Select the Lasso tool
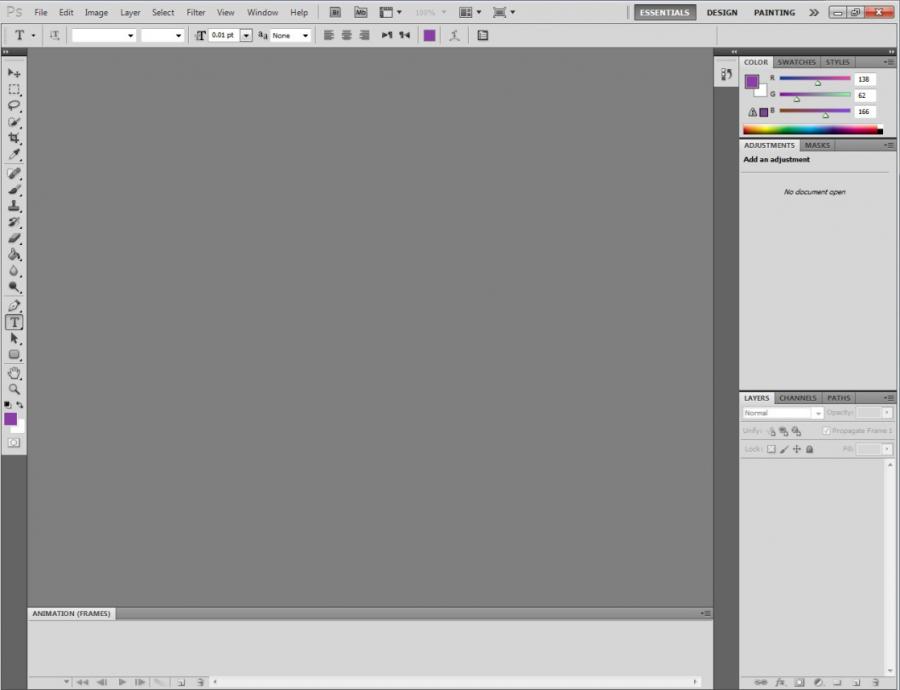Image resolution: width=900 pixels, height=690 pixels. click(x=14, y=106)
